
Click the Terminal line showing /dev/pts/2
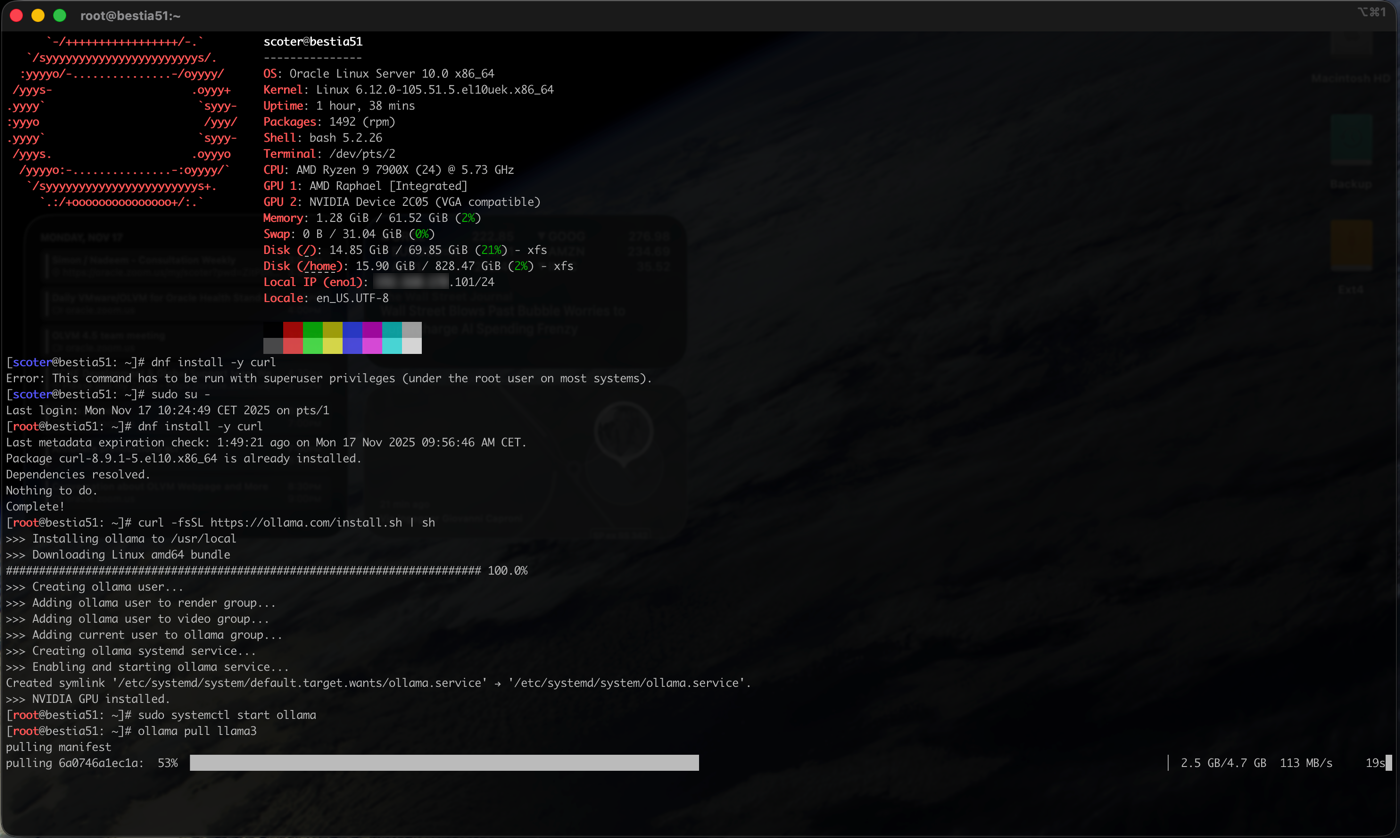point(330,154)
